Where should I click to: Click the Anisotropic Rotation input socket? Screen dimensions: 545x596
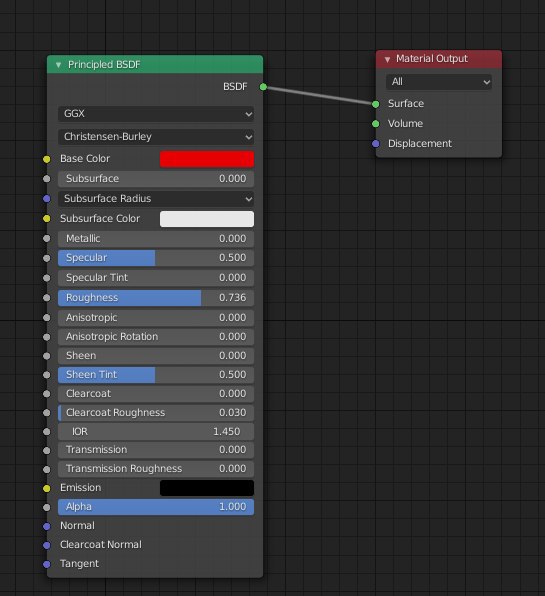pyautogui.click(x=47, y=337)
